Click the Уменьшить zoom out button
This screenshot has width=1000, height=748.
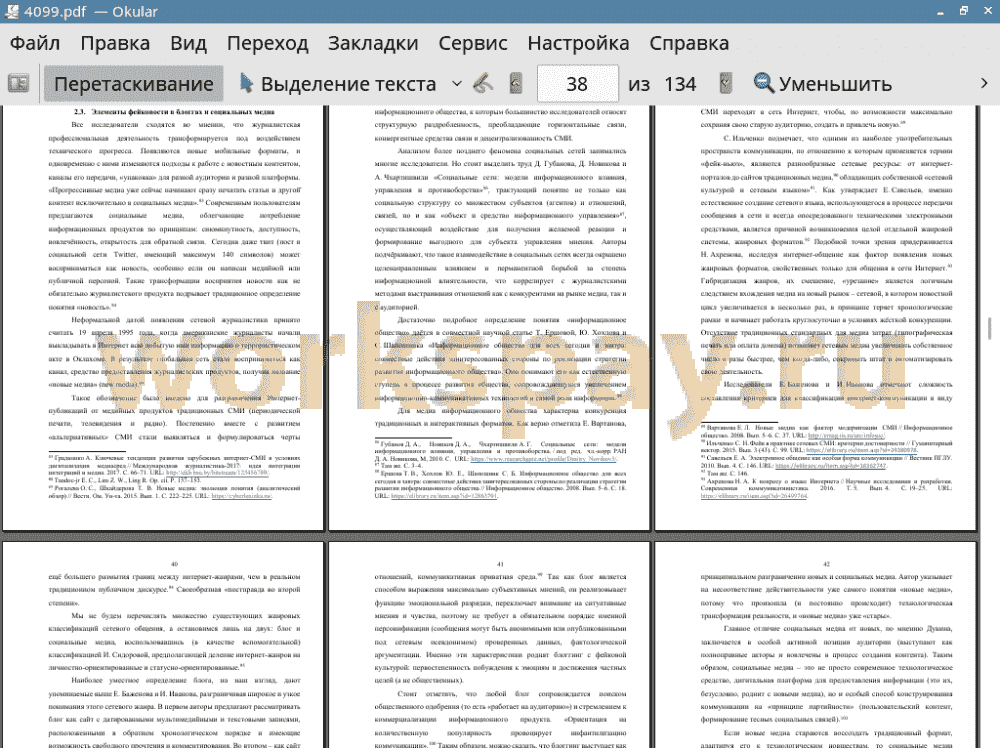(x=823, y=84)
